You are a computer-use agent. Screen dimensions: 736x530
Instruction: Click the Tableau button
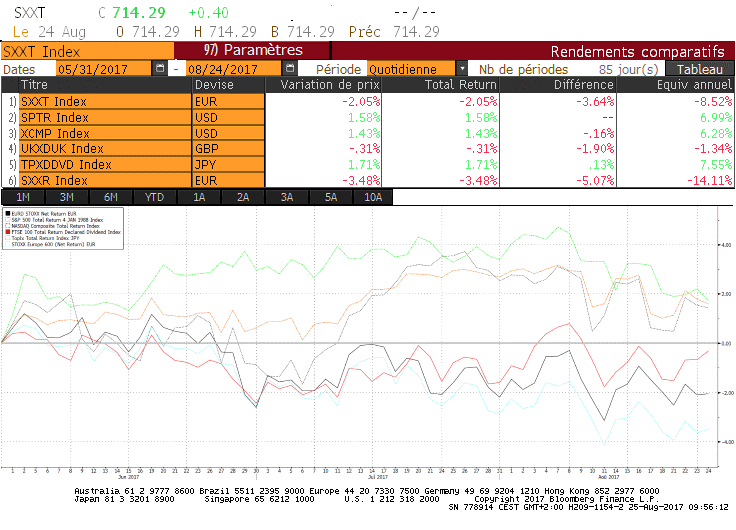pyautogui.click(x=699, y=69)
